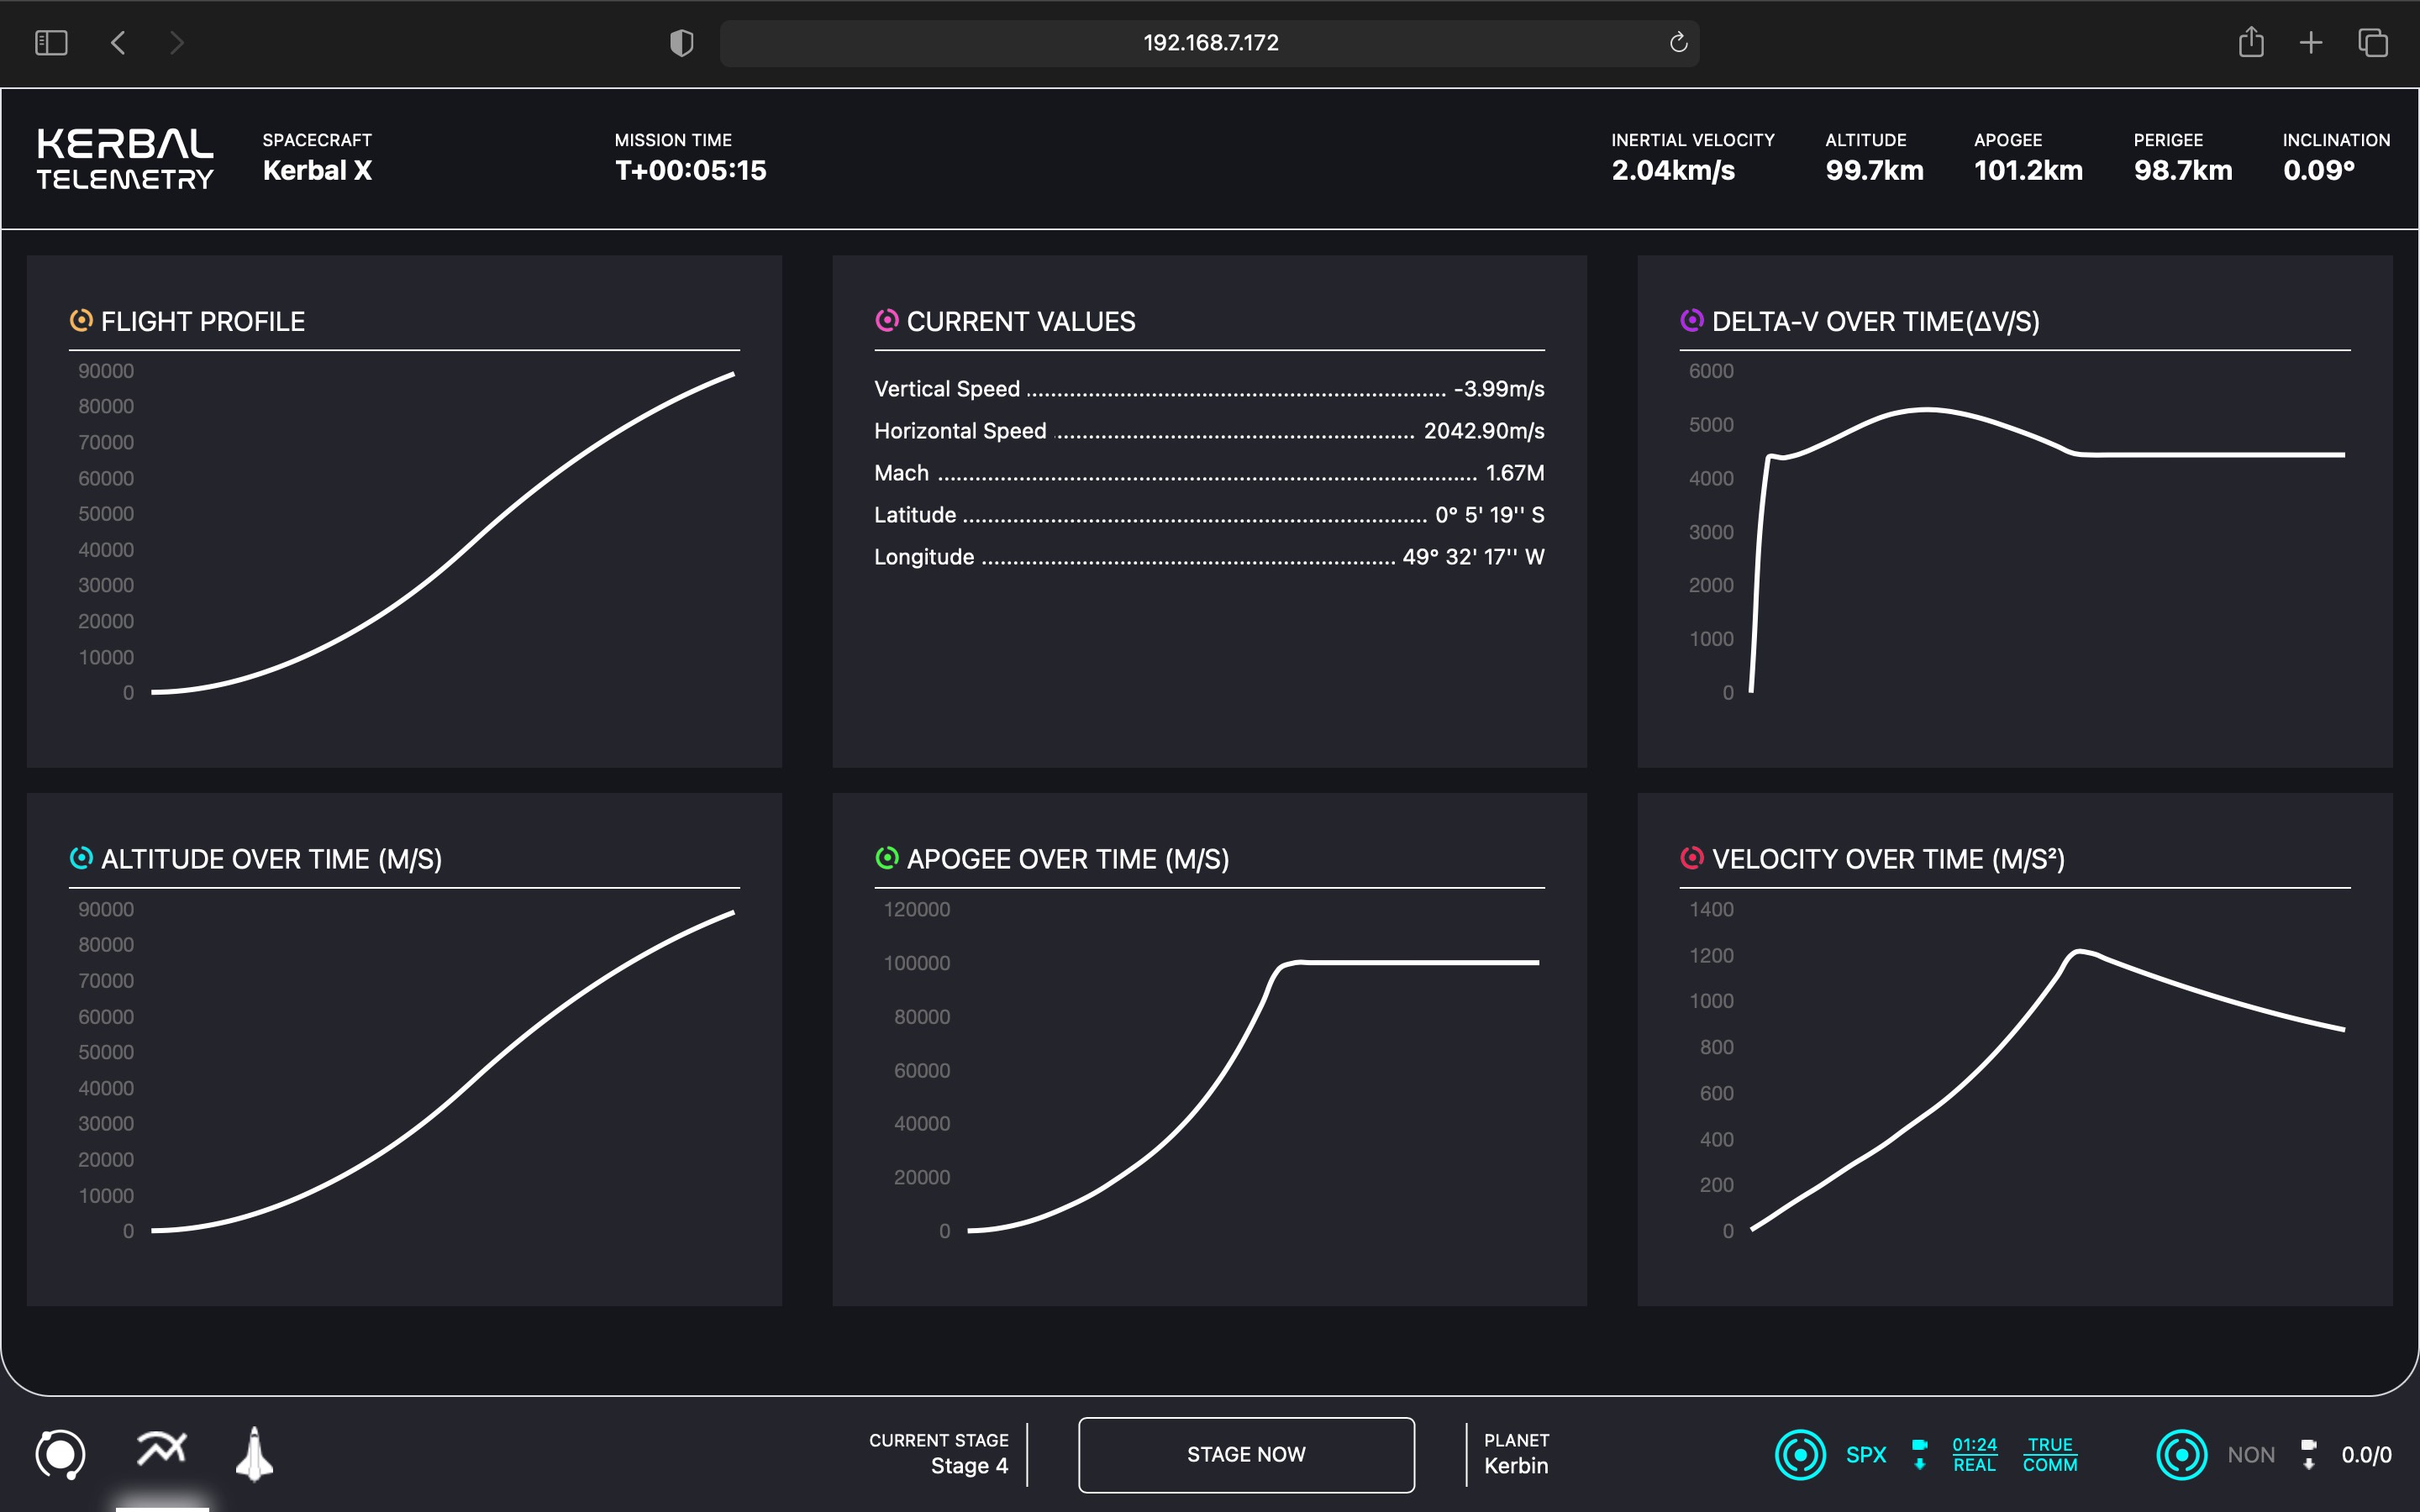Click the Latitude 0° 5' 19'' S row
Viewport: 2420px width, 1512px height.
1209,514
